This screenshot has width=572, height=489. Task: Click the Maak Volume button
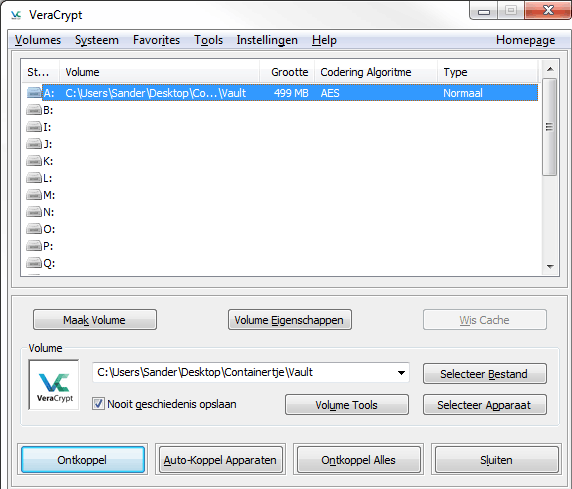[x=95, y=320]
